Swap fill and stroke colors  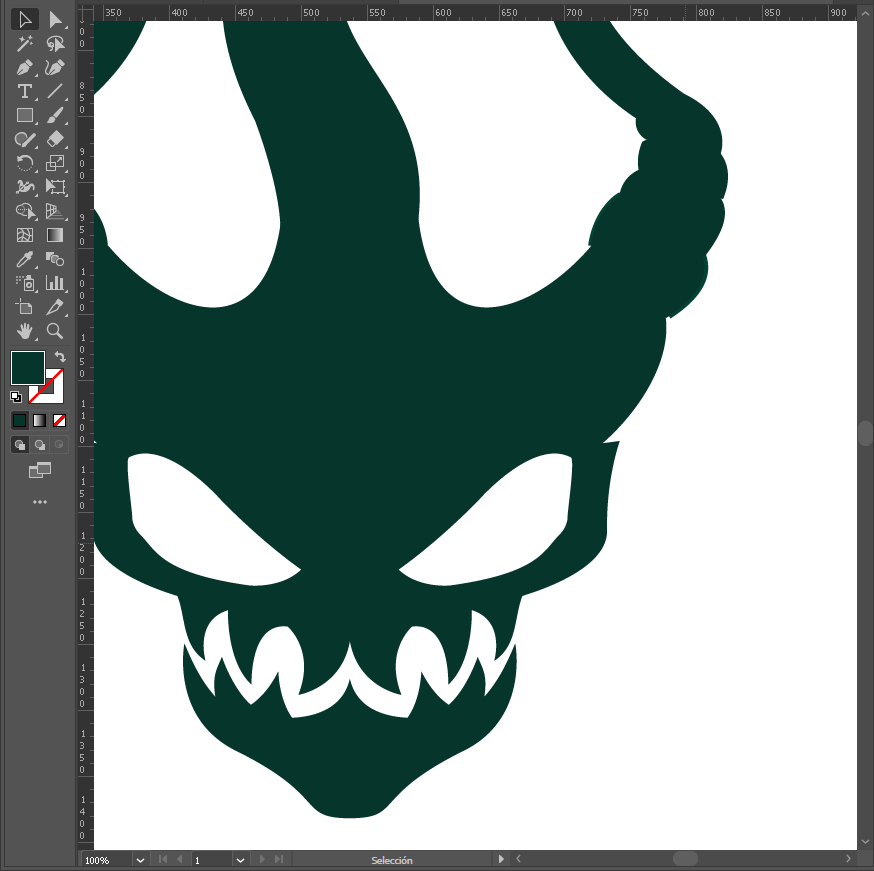tap(60, 357)
